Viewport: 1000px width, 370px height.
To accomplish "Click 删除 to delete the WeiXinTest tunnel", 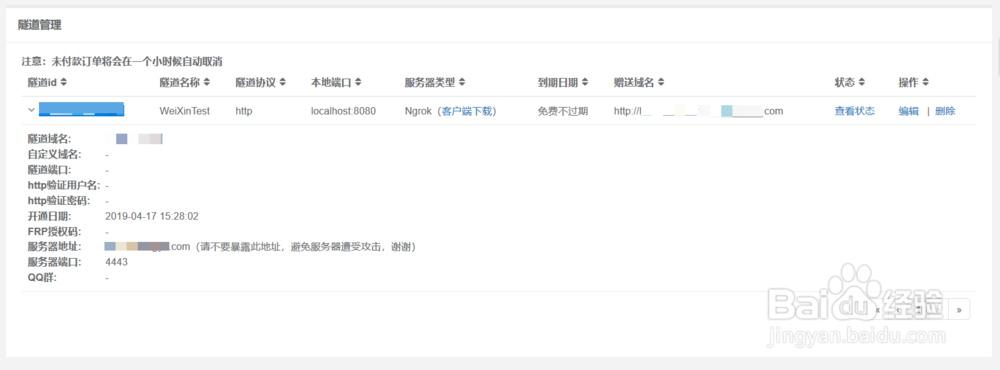I will (x=945, y=111).
